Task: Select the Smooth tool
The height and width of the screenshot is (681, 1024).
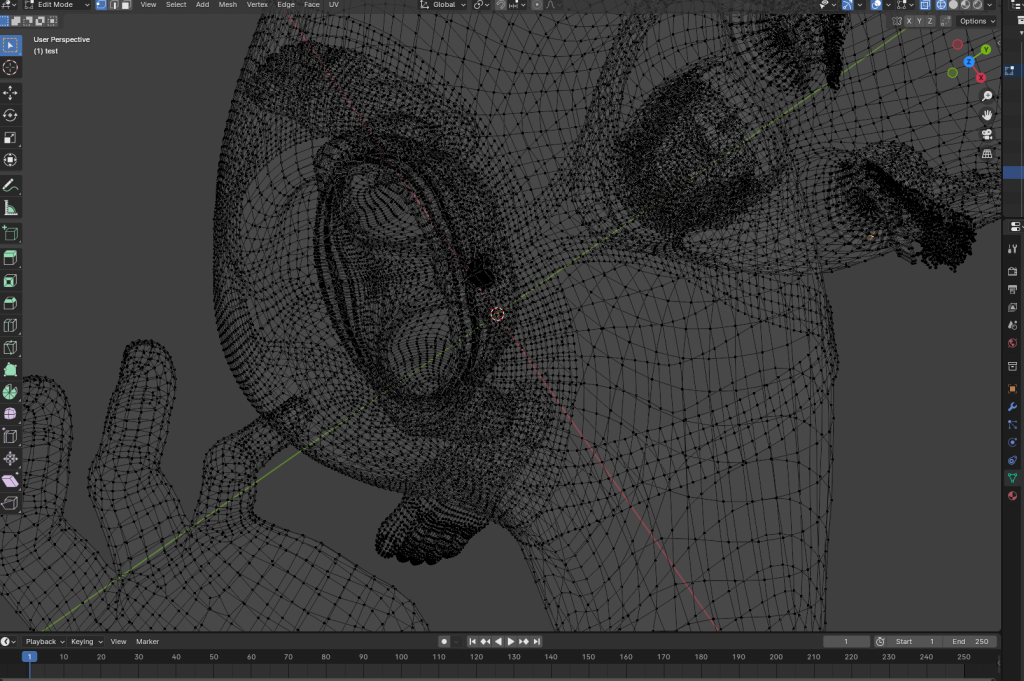Action: 10,414
